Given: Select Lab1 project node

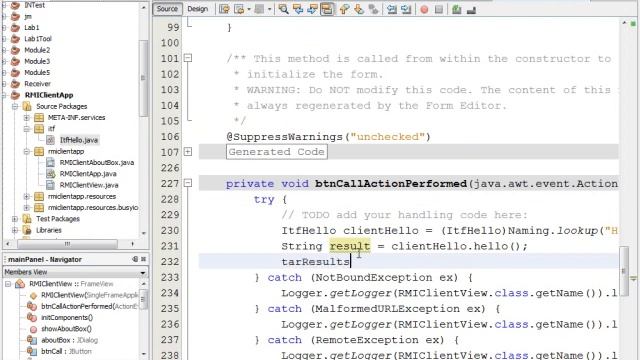Looking at the screenshot, I should (x=31, y=27).
